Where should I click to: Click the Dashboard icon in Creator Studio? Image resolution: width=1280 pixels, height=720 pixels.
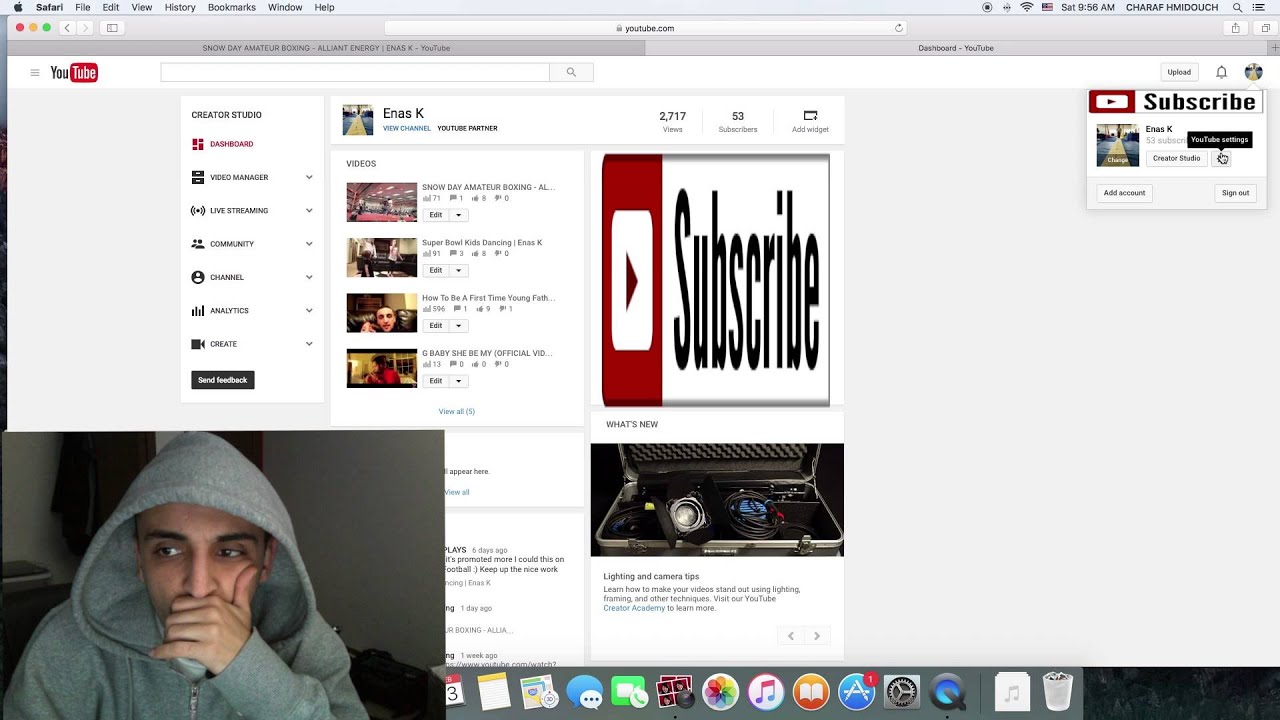198,144
